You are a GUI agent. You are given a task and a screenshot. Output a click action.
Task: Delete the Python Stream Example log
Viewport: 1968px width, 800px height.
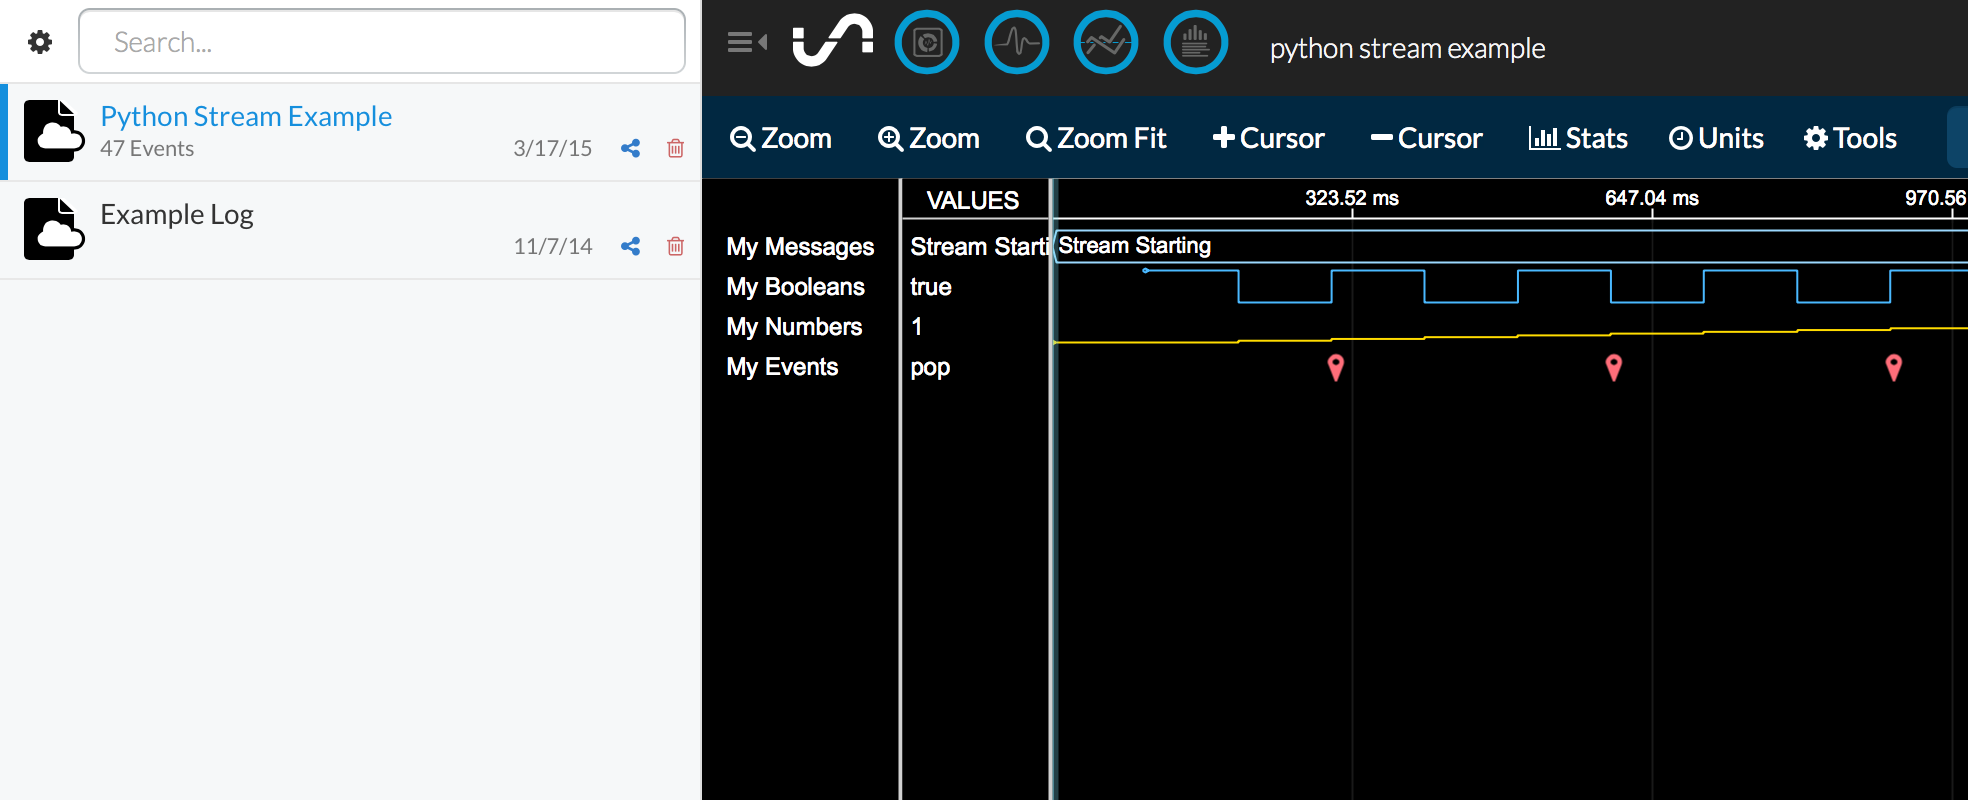click(x=676, y=149)
